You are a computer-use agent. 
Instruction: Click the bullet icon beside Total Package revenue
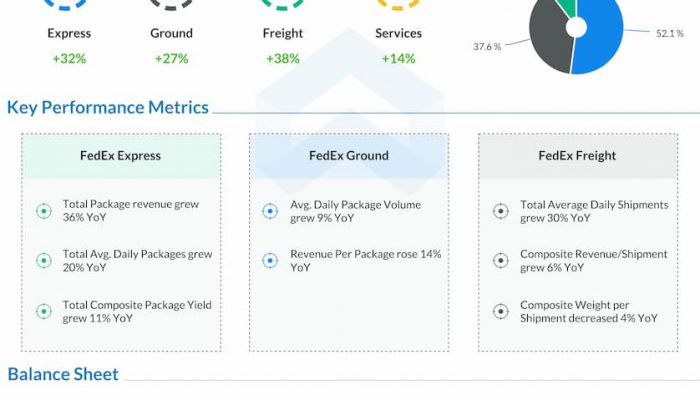[x=43, y=211]
